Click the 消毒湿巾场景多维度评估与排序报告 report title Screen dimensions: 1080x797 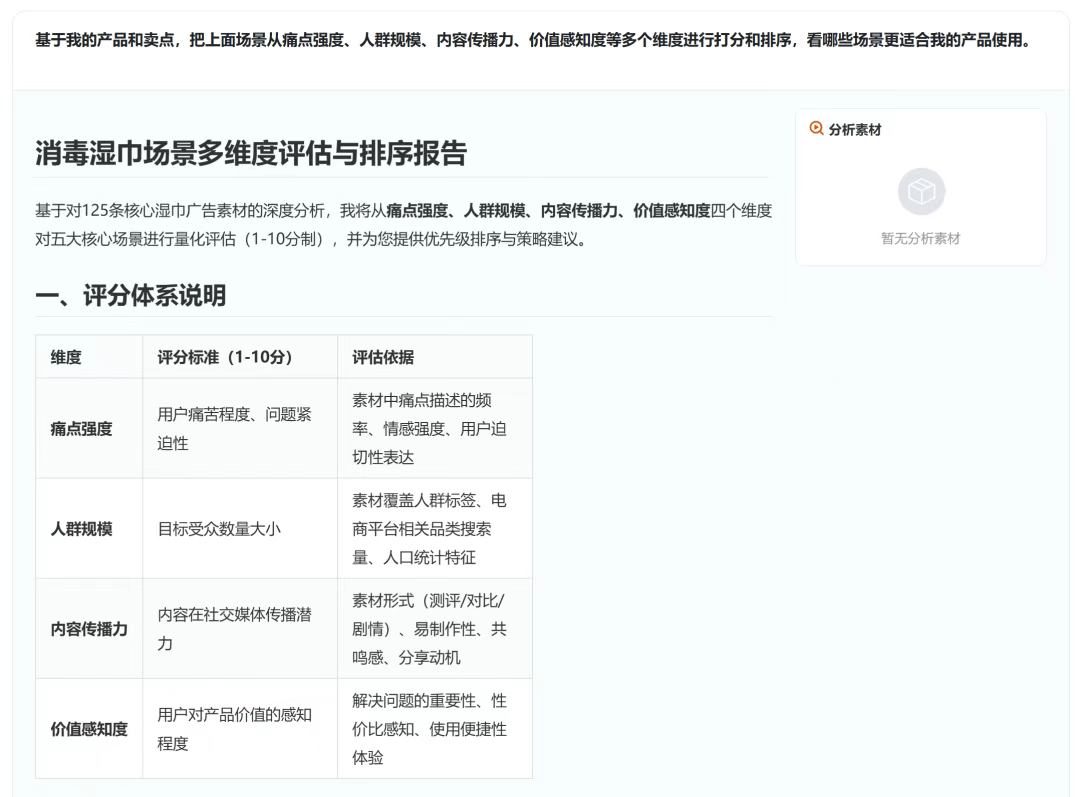click(x=251, y=153)
